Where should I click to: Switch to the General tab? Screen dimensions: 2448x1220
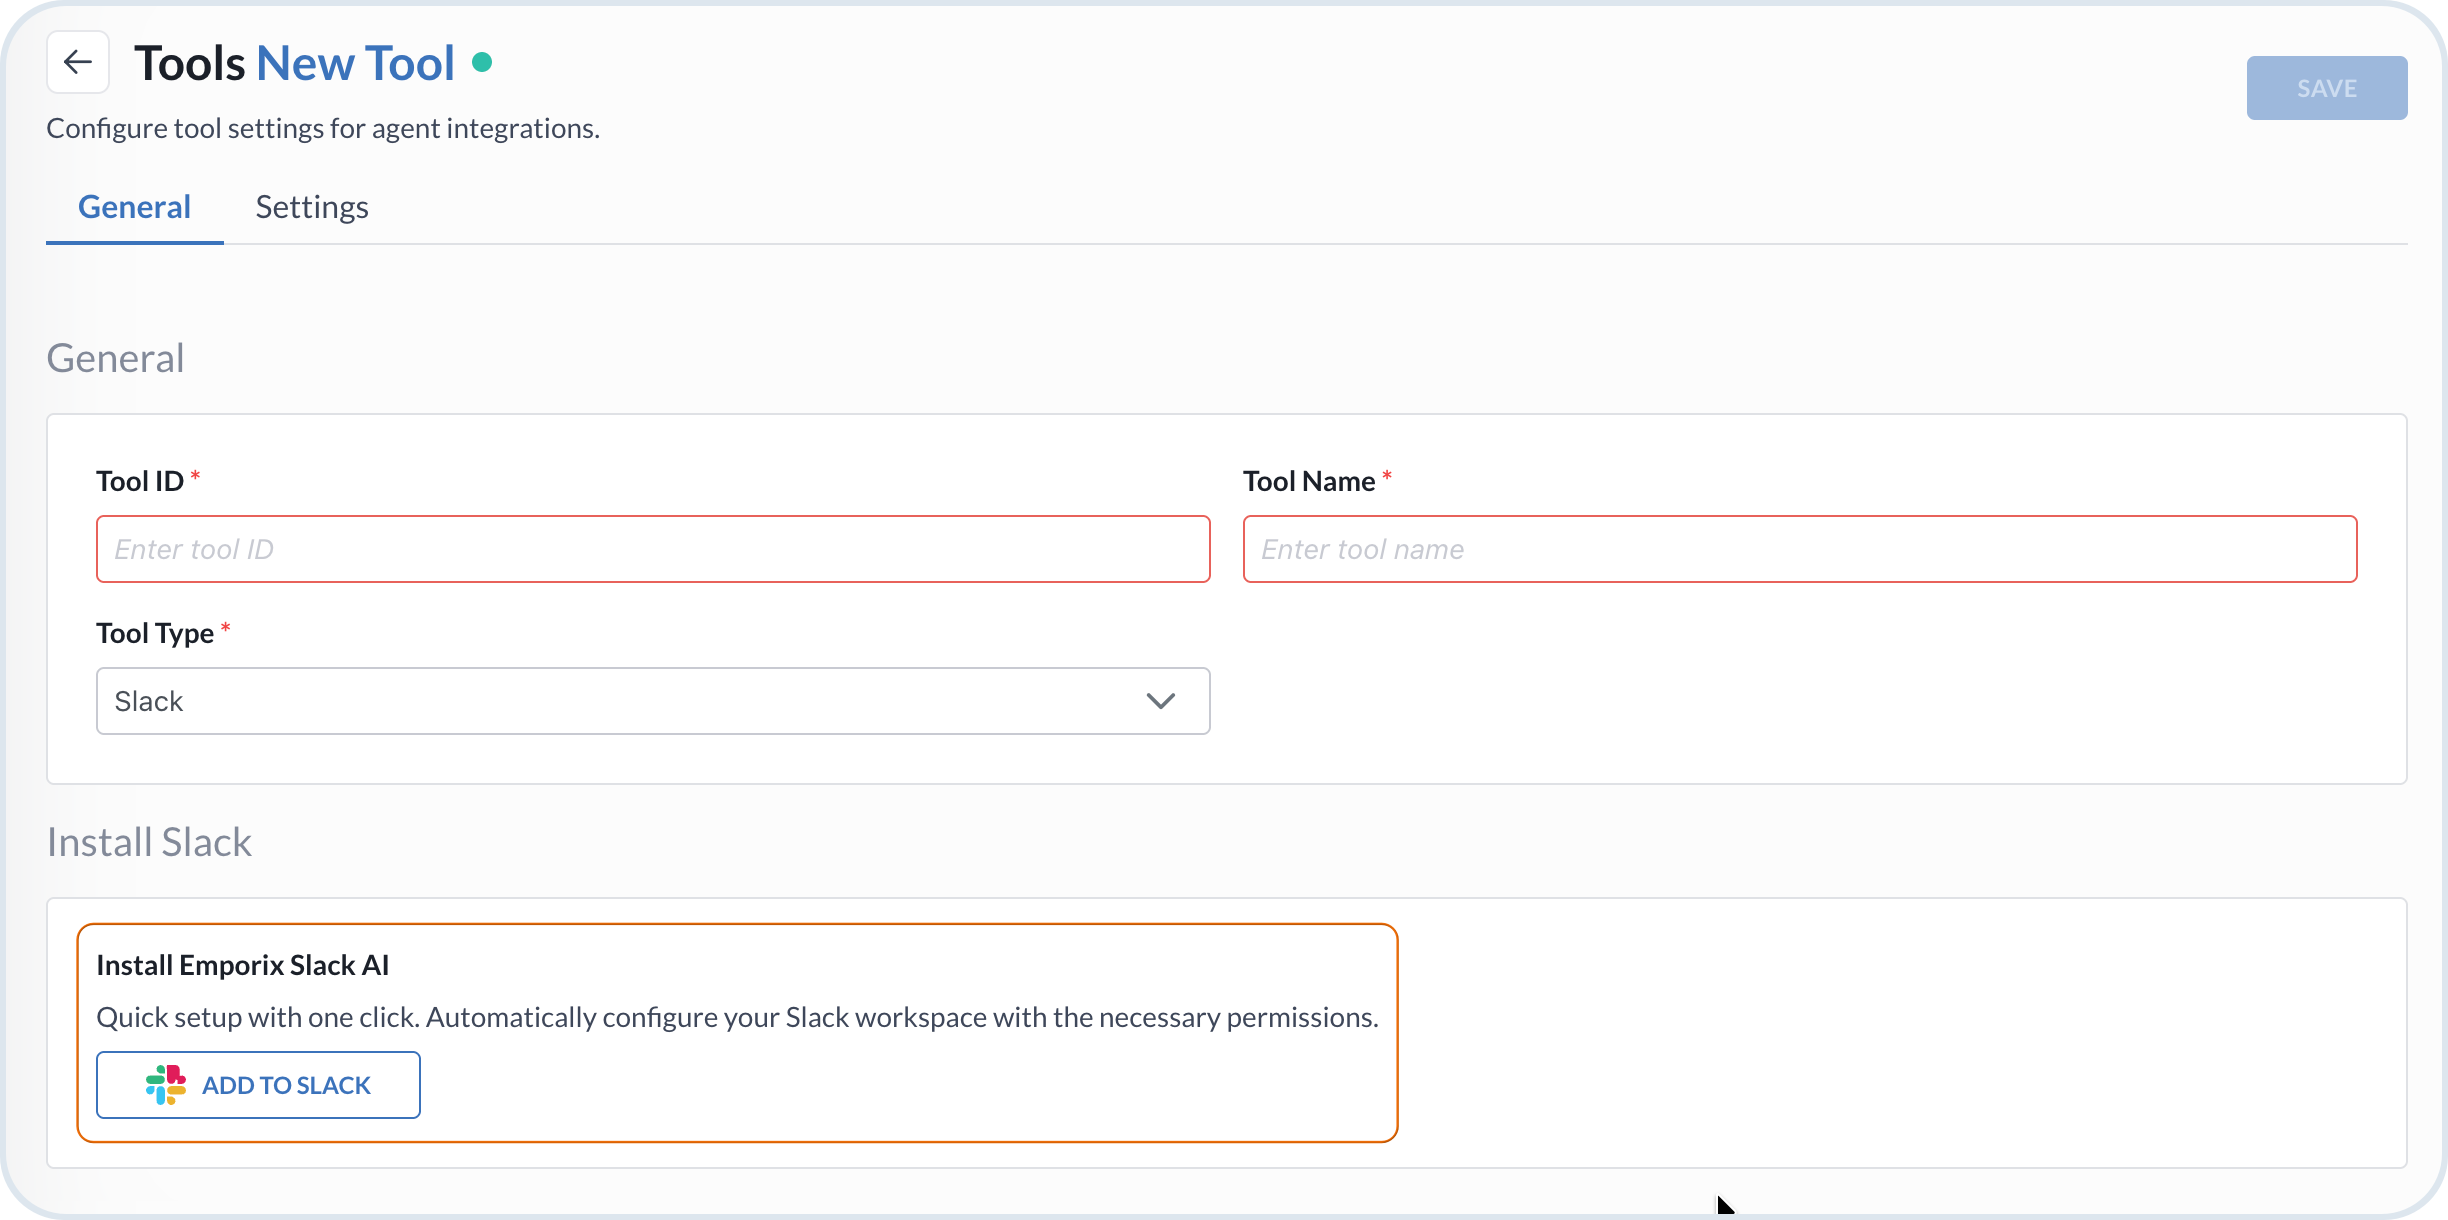pyautogui.click(x=134, y=207)
